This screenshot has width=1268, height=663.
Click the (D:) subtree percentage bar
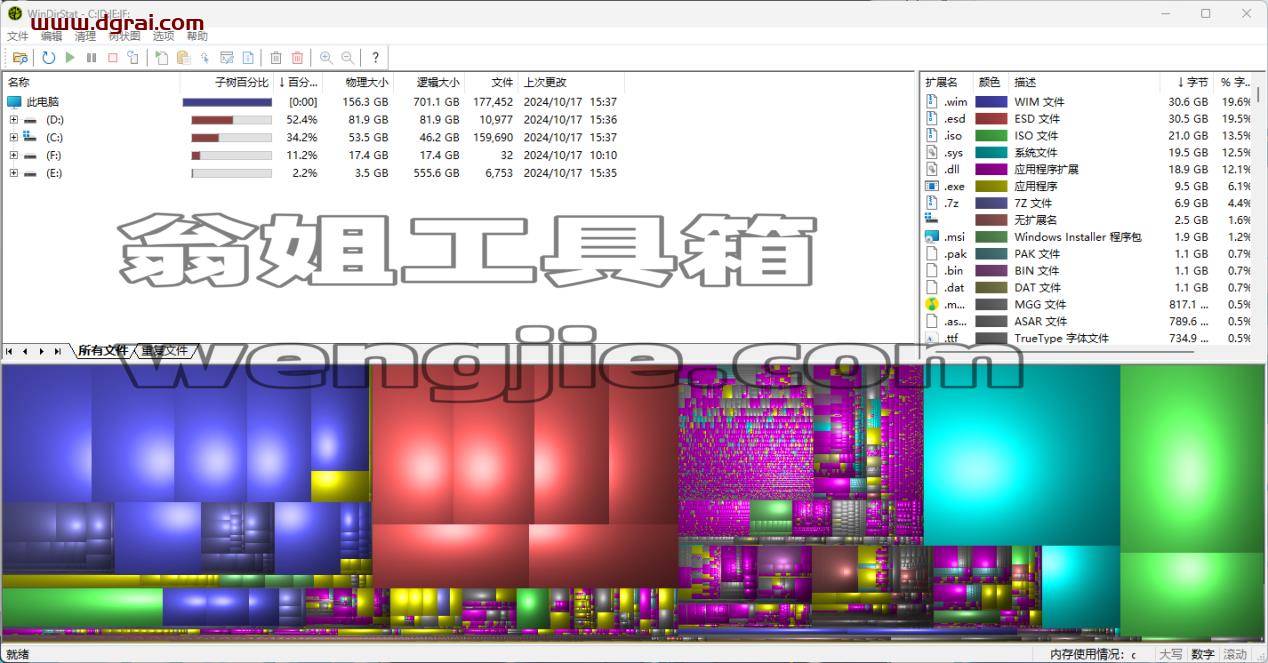click(231, 120)
